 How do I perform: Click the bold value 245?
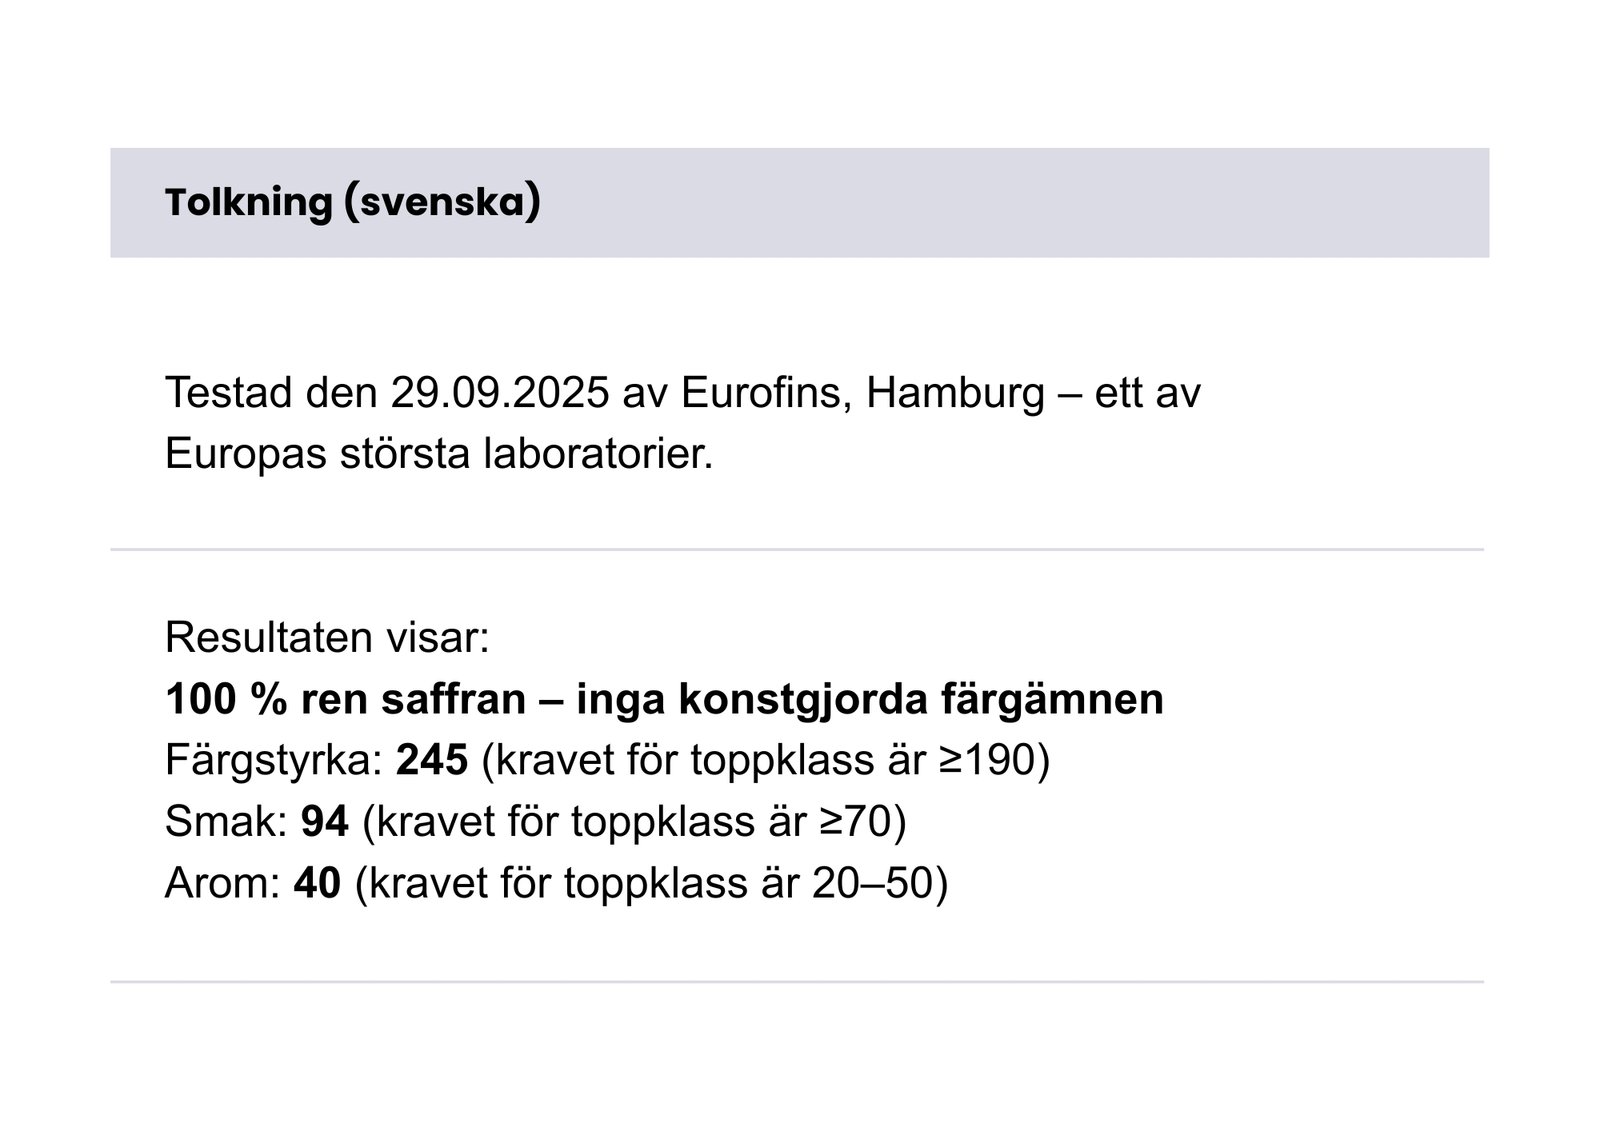[432, 760]
